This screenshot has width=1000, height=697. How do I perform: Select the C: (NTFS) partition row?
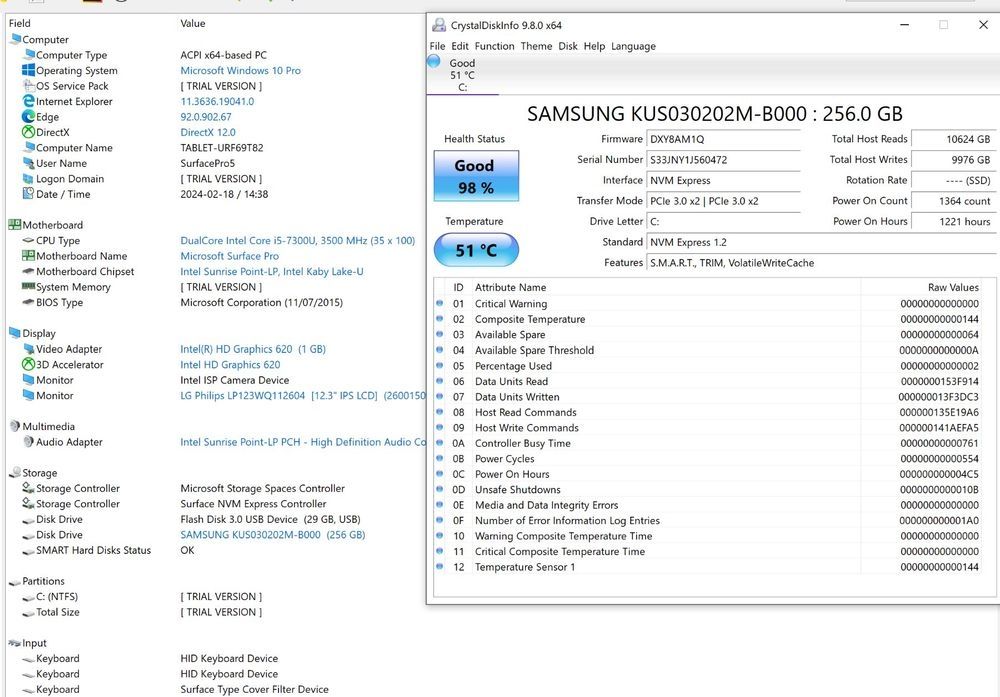[217, 596]
